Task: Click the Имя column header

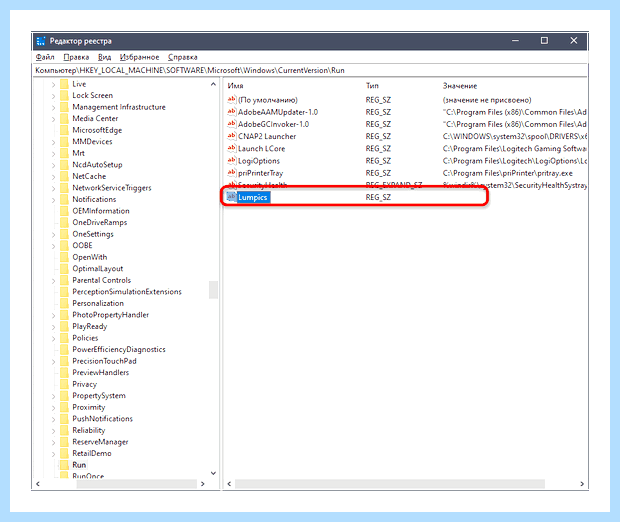Action: (x=236, y=86)
